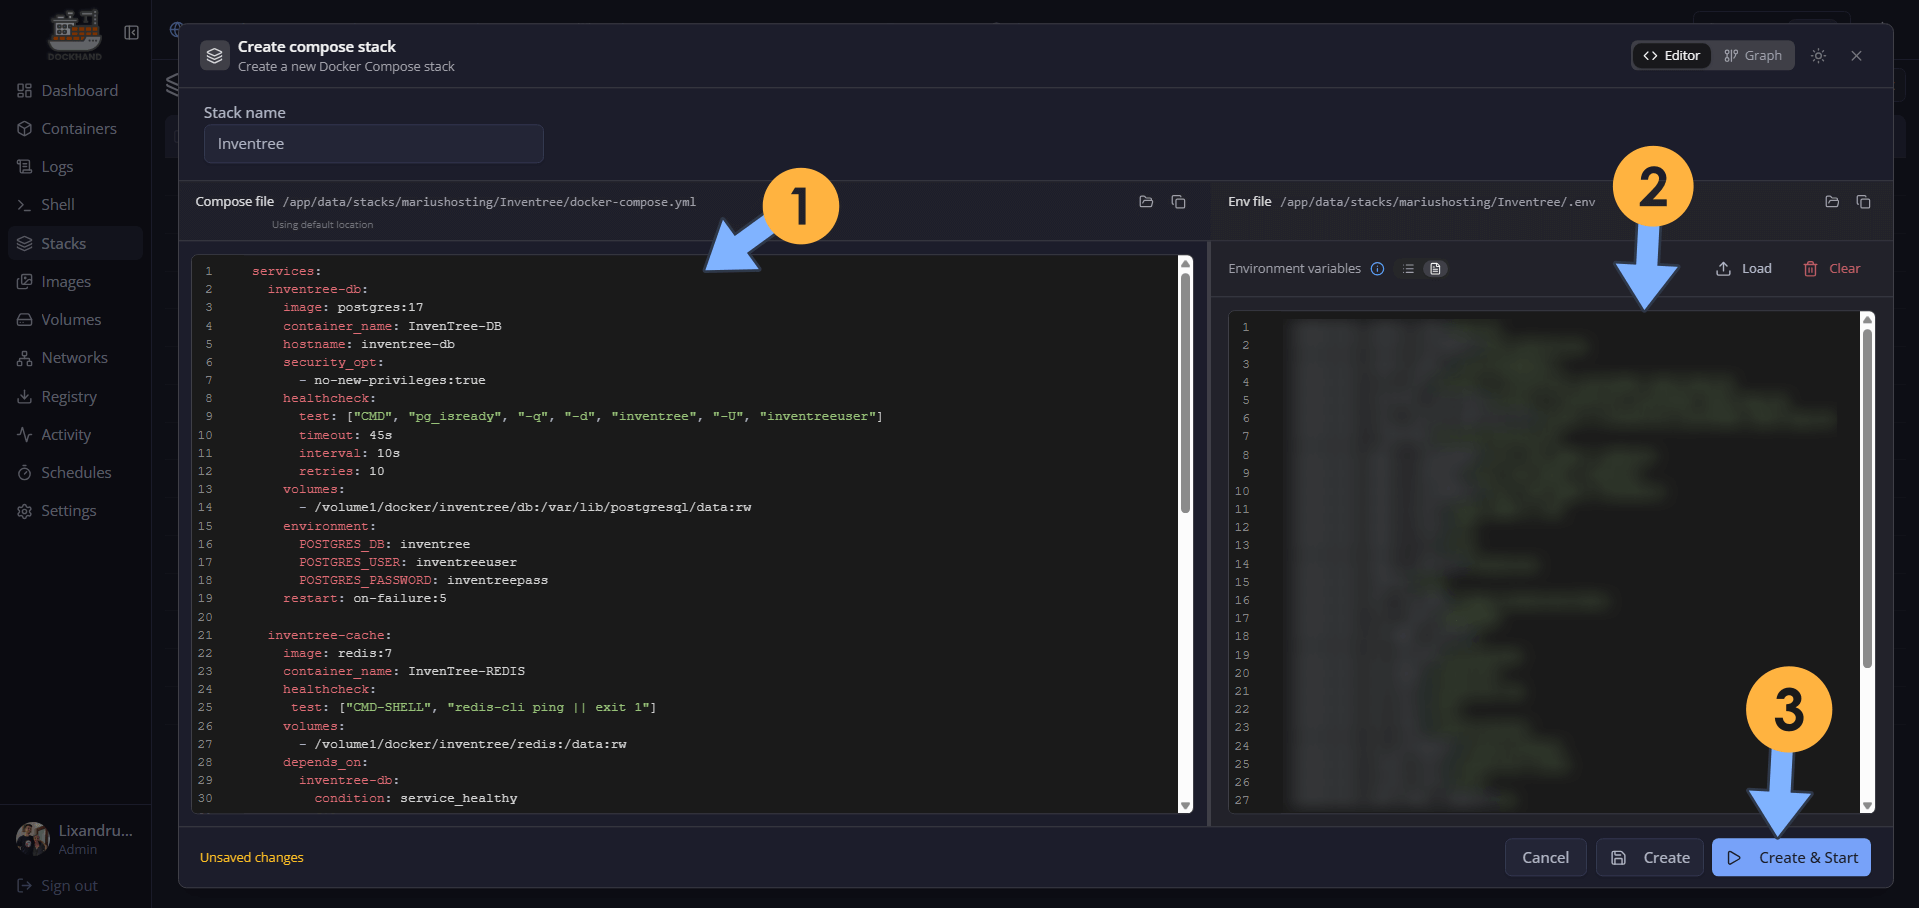The height and width of the screenshot is (908, 1919).
Task: Switch to the Editor view tab
Action: pos(1671,56)
